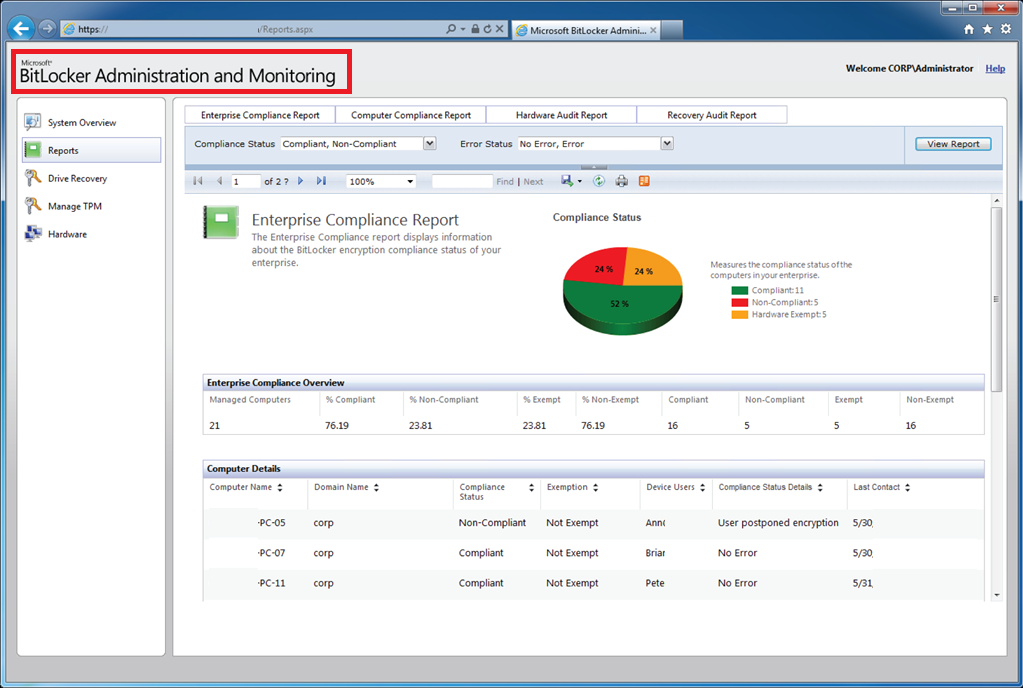Sort by the Exemption column
The width and height of the screenshot is (1023, 689).
[596, 487]
